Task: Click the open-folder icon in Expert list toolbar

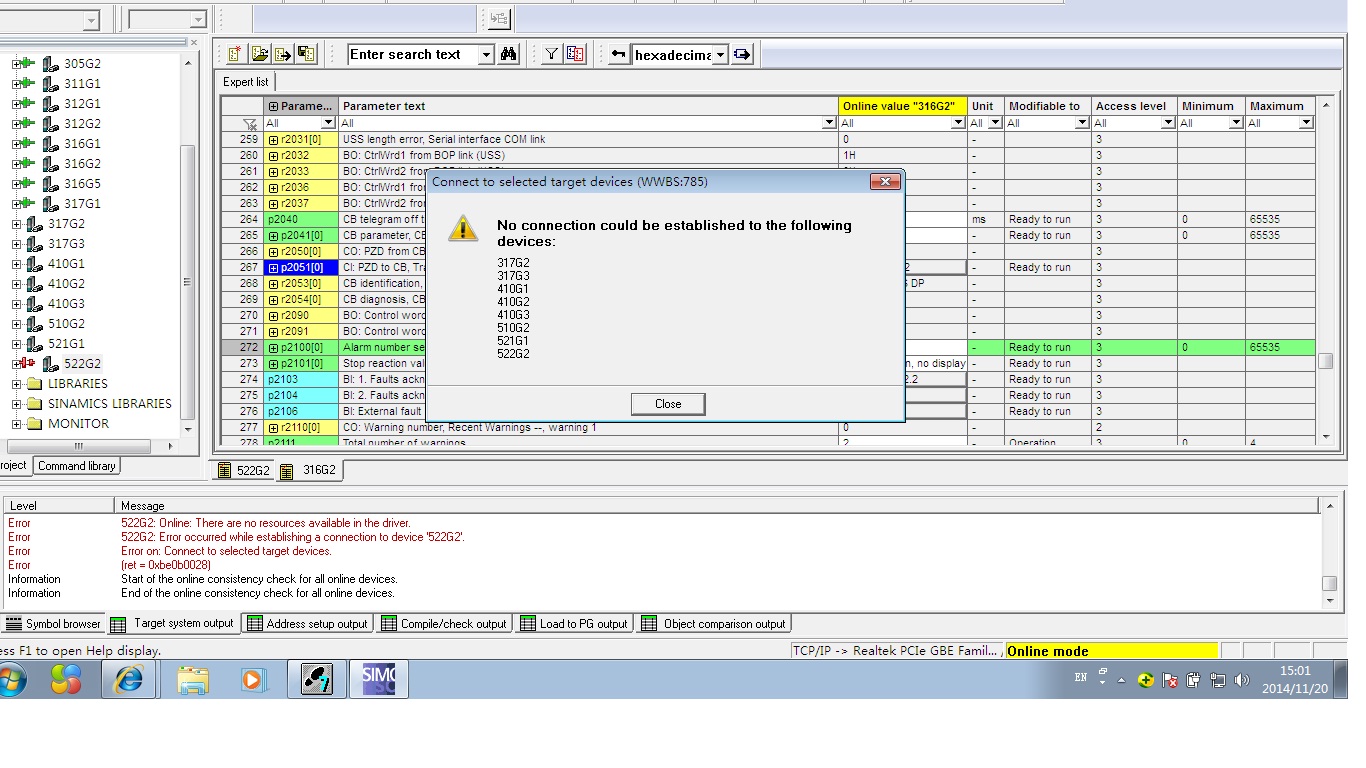Action: pos(260,54)
